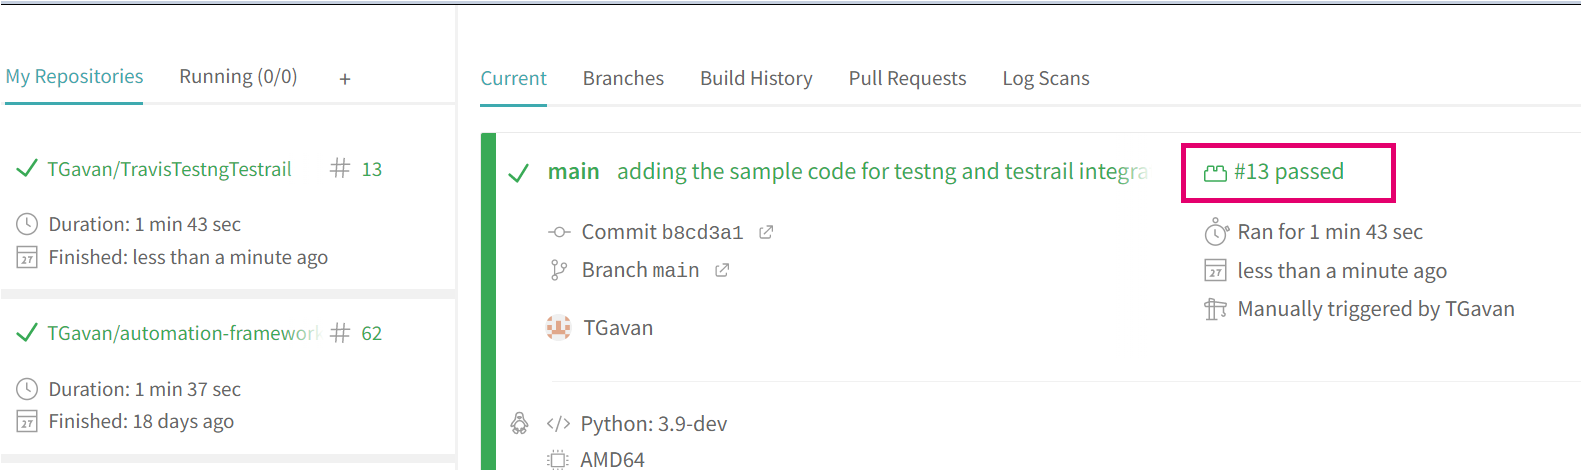Click the build number hash icon for automation-framework
The width and height of the screenshot is (1582, 471).
(x=340, y=333)
